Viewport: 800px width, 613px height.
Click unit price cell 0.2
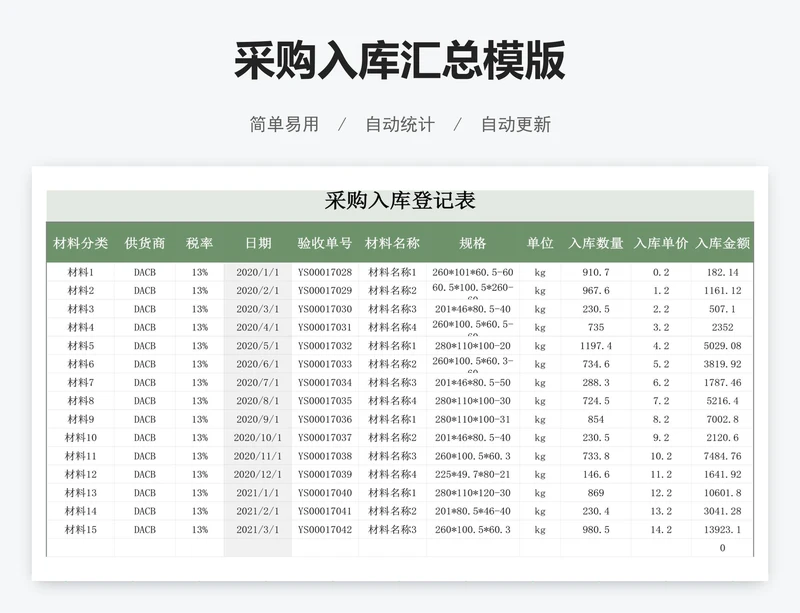[661, 272]
